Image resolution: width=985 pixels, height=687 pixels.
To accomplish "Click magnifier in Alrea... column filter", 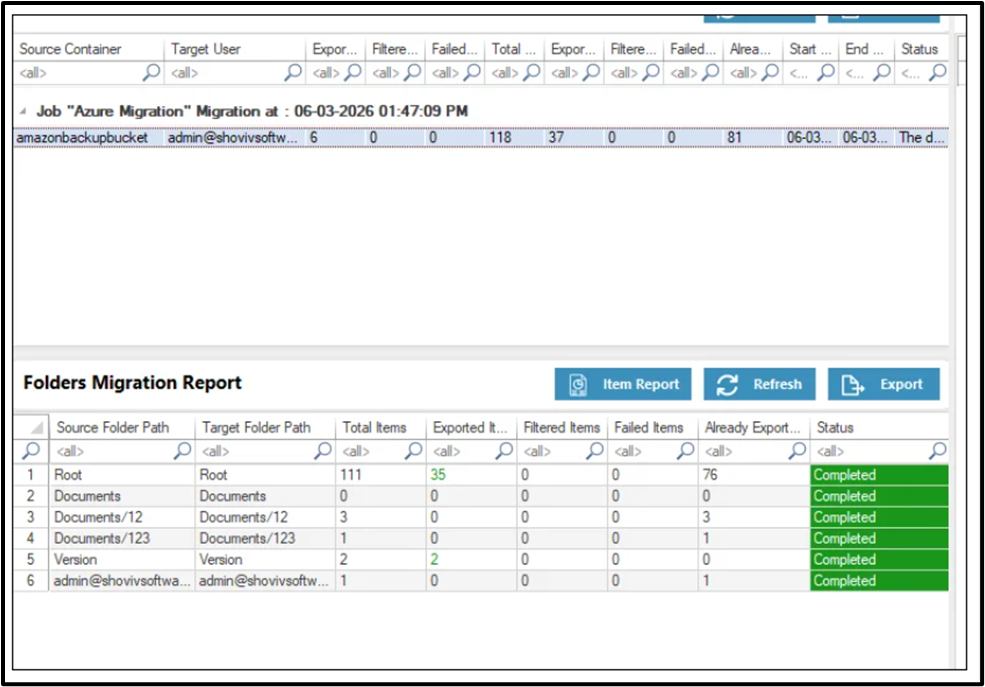I will (770, 72).
